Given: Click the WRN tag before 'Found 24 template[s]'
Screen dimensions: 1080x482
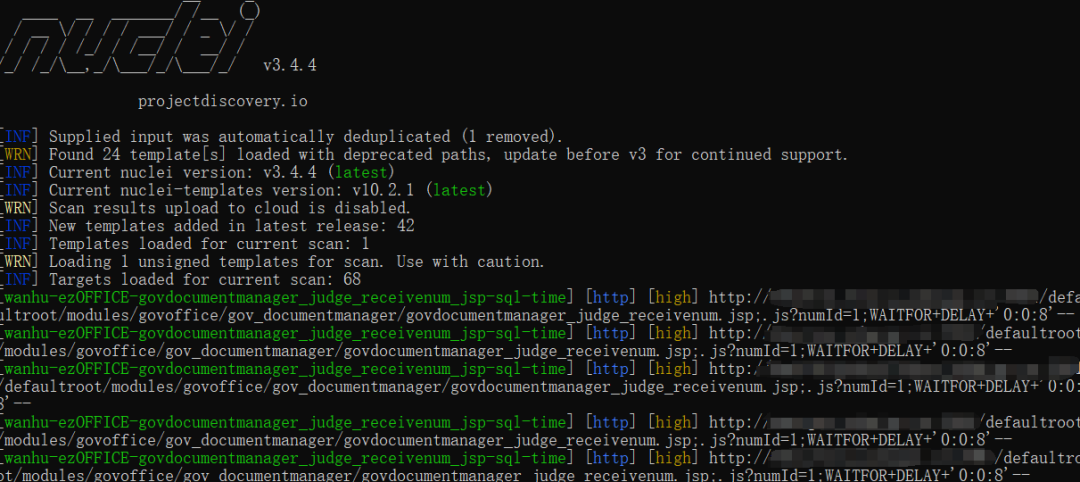Looking at the screenshot, I should 20,154.
